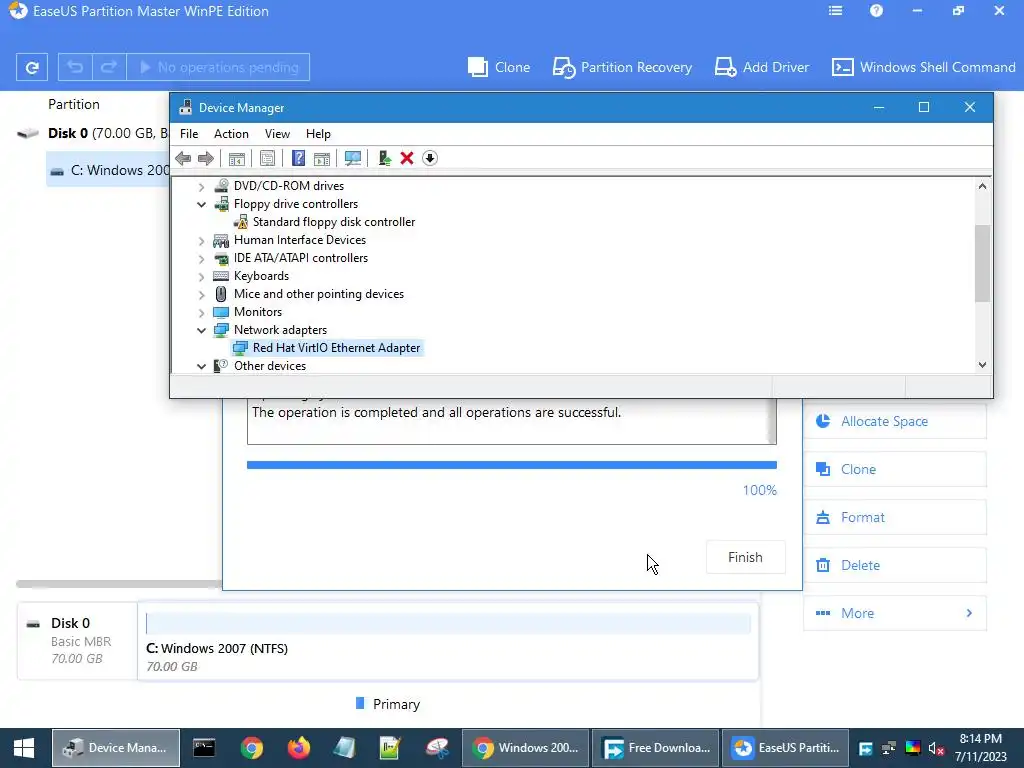Collapse Floppy drive controllers node

click(x=202, y=204)
